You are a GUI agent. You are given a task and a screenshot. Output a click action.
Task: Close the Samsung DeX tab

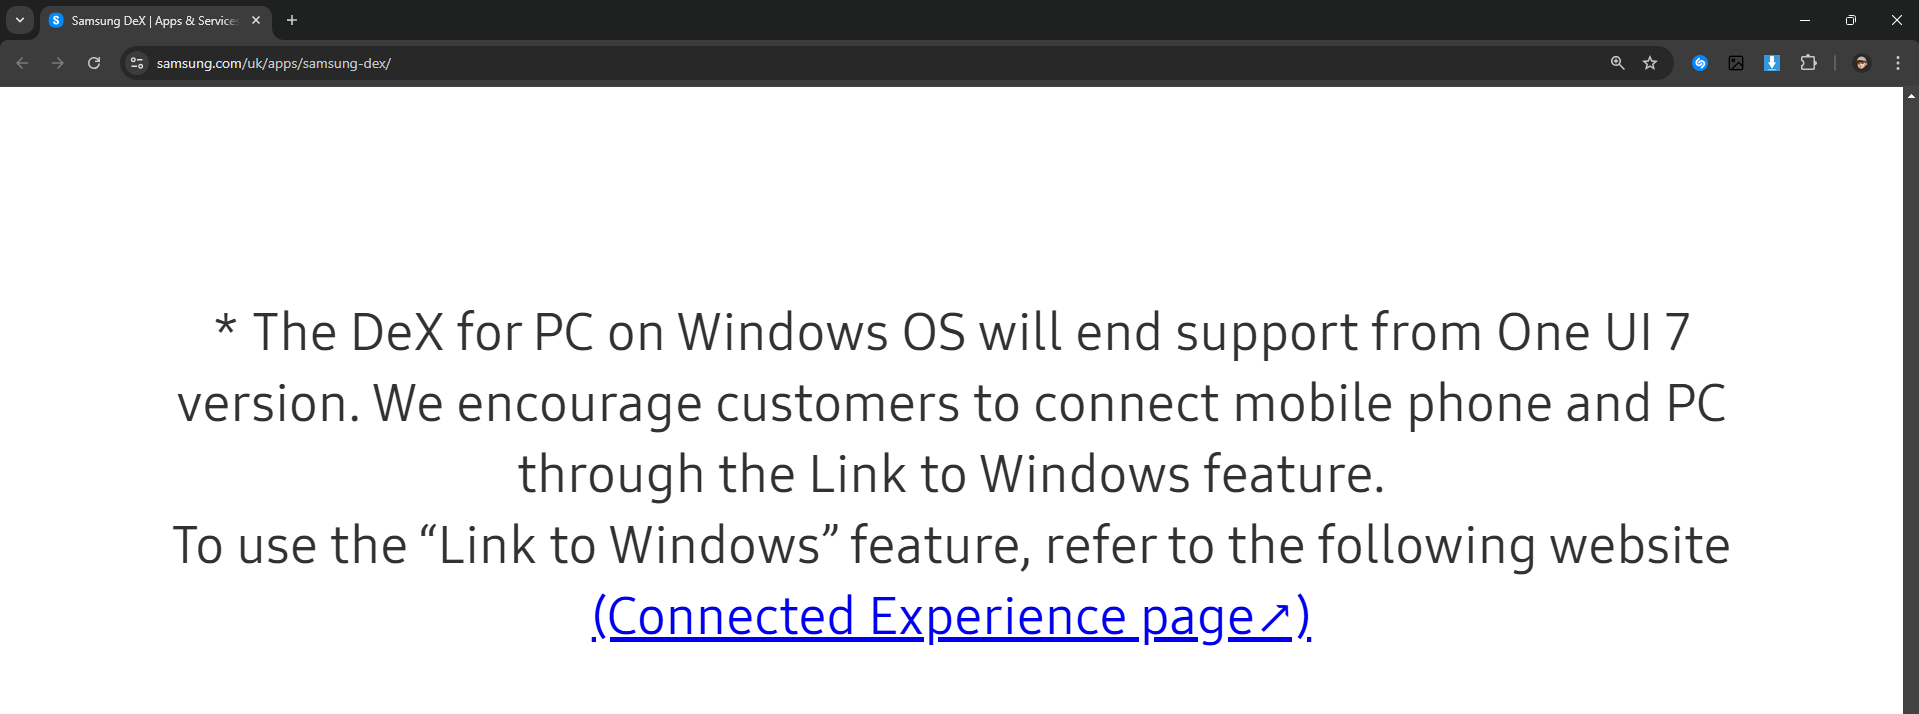tap(256, 20)
